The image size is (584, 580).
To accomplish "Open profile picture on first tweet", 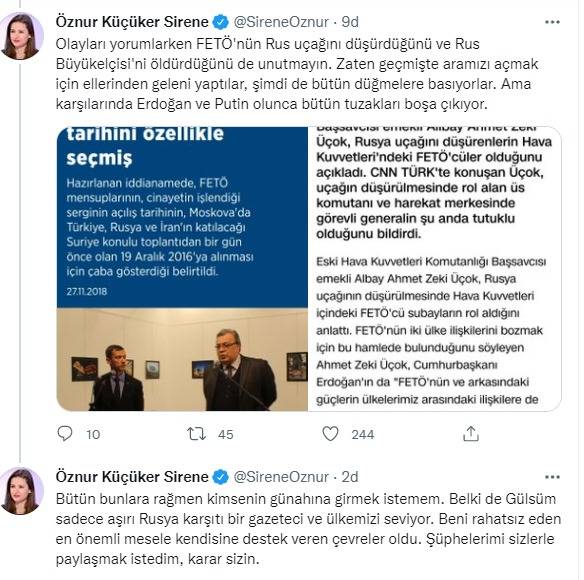I will point(22,36).
